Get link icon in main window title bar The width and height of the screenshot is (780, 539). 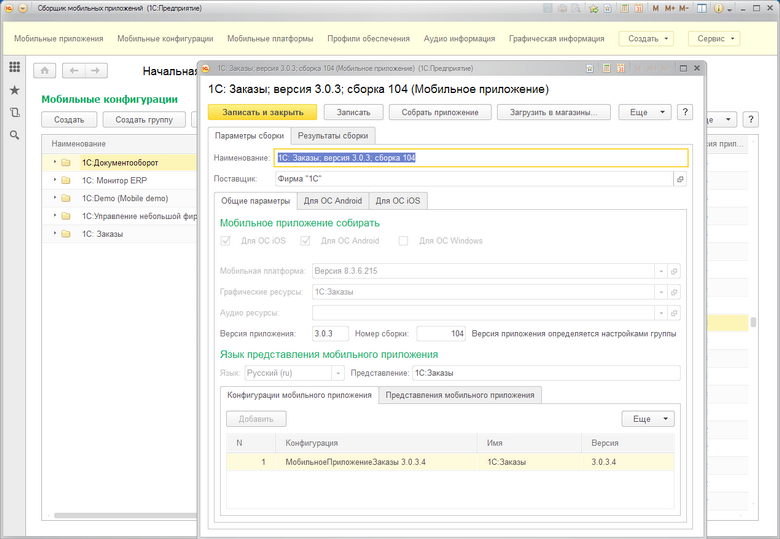coord(607,8)
